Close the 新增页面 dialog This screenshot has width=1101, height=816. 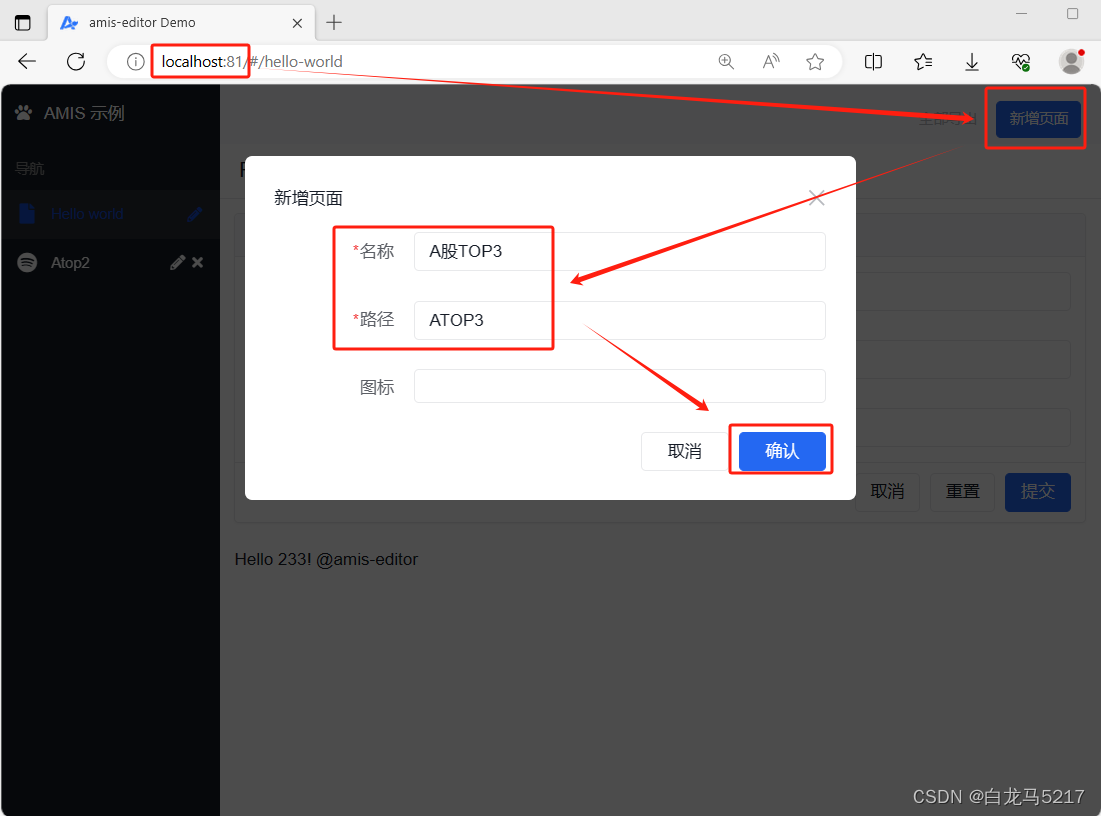click(816, 197)
